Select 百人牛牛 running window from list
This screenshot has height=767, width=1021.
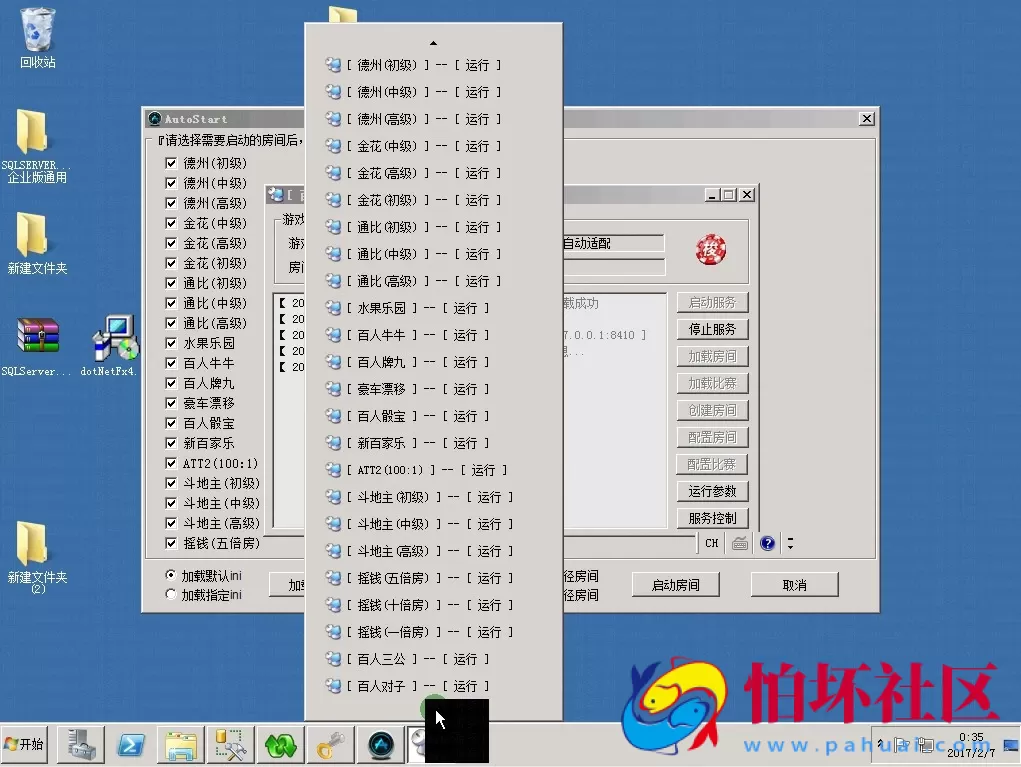point(410,335)
